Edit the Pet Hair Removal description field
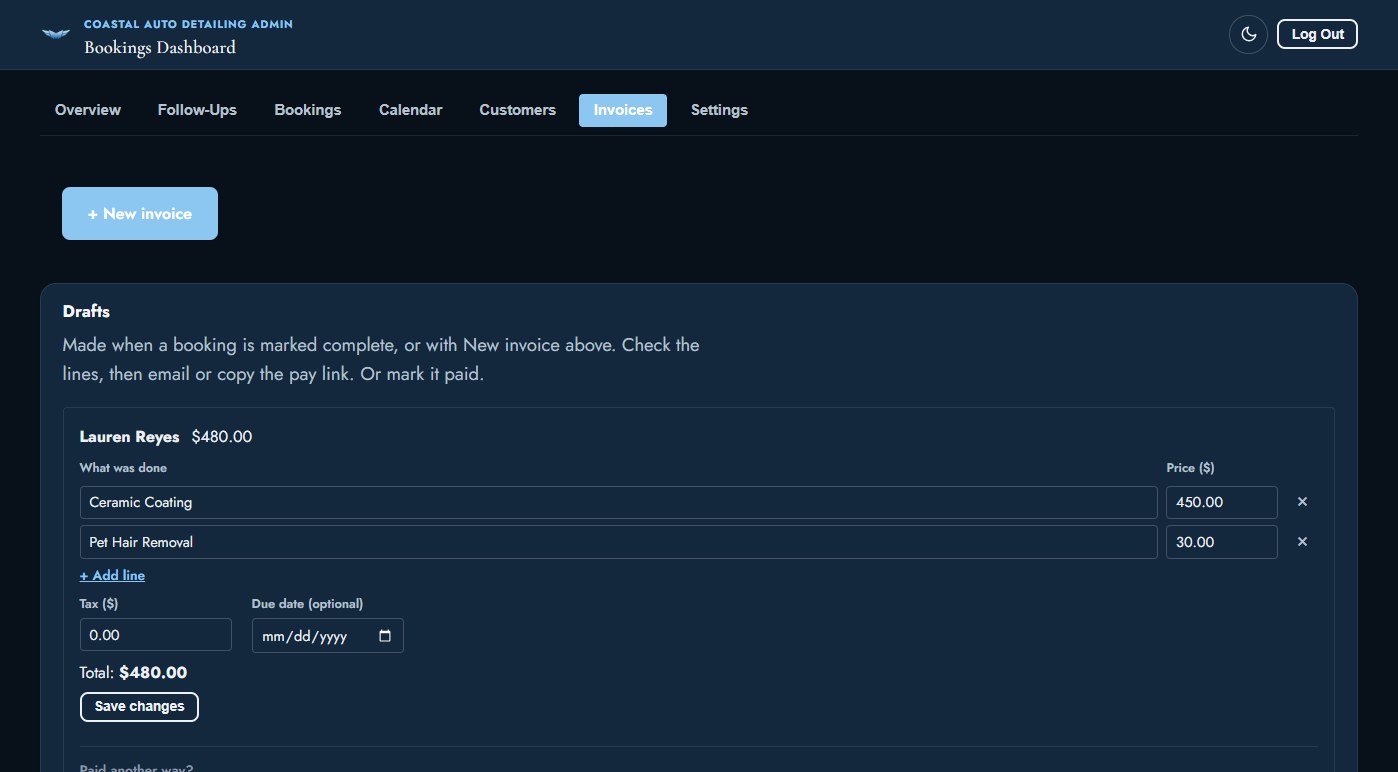 pyautogui.click(x=618, y=541)
